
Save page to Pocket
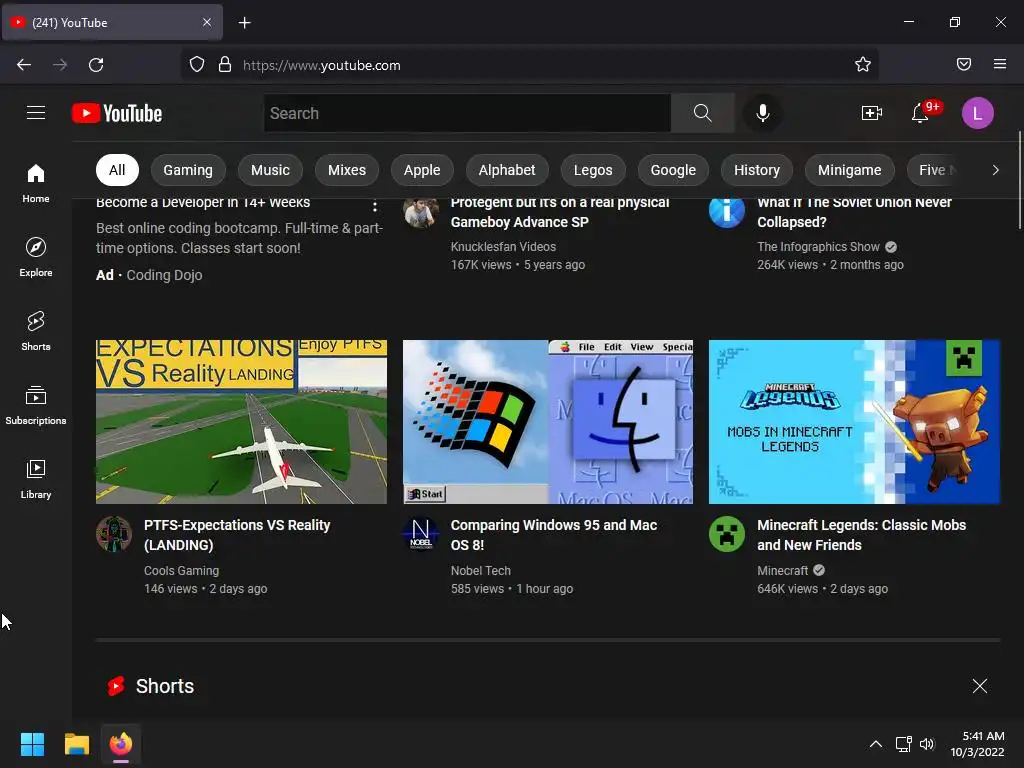[963, 65]
